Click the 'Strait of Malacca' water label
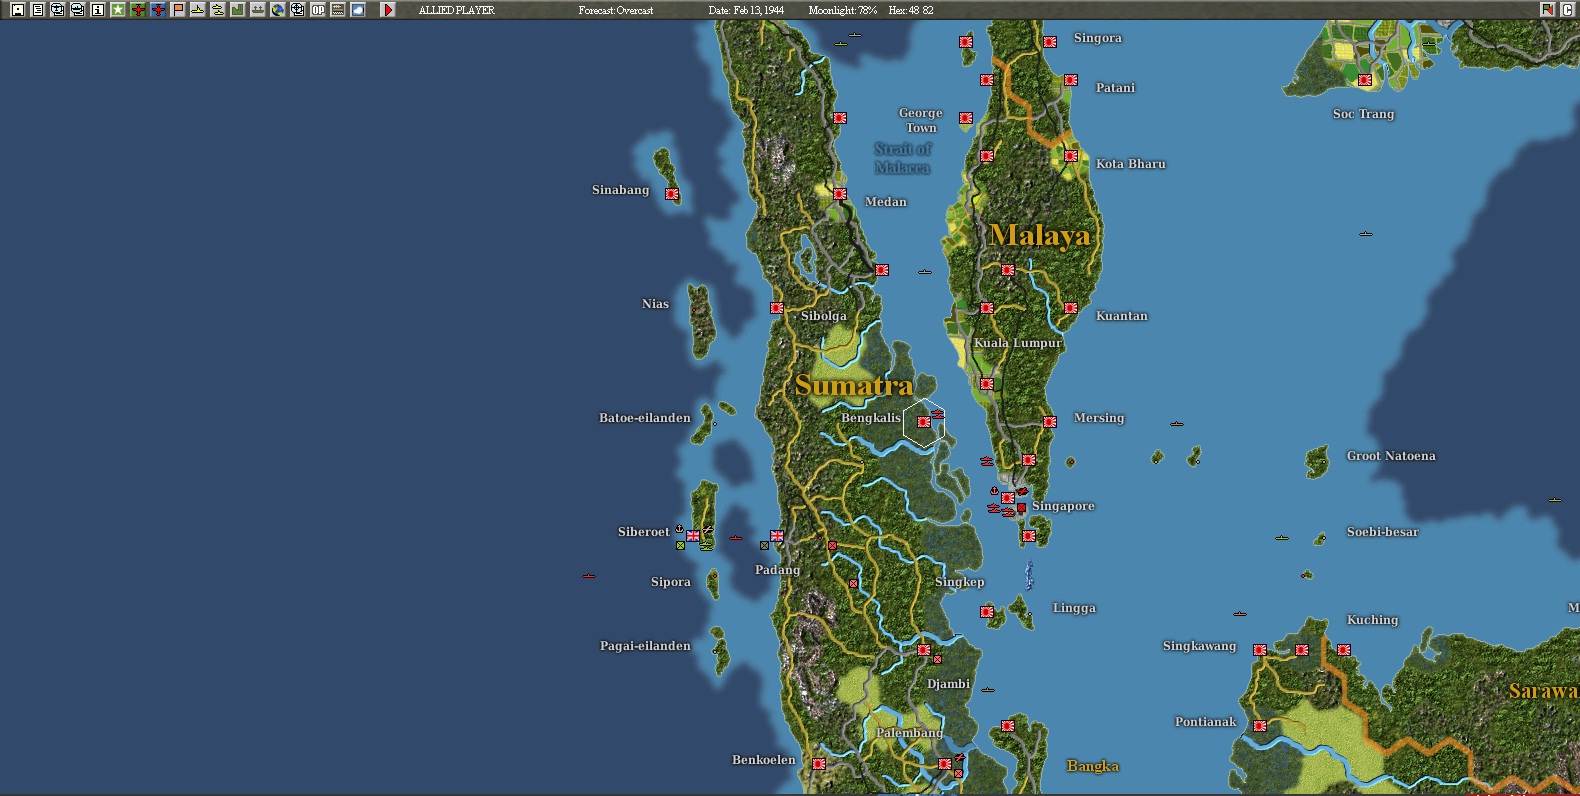Viewport: 1580px width, 796px height. tap(903, 158)
